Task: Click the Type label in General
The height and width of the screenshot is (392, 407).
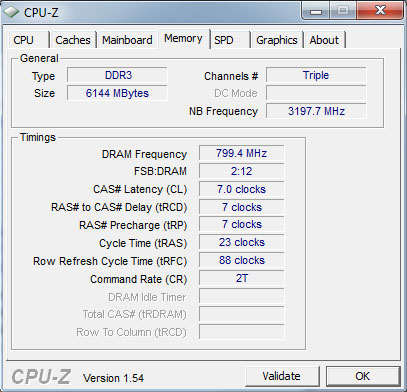Action: pos(43,76)
